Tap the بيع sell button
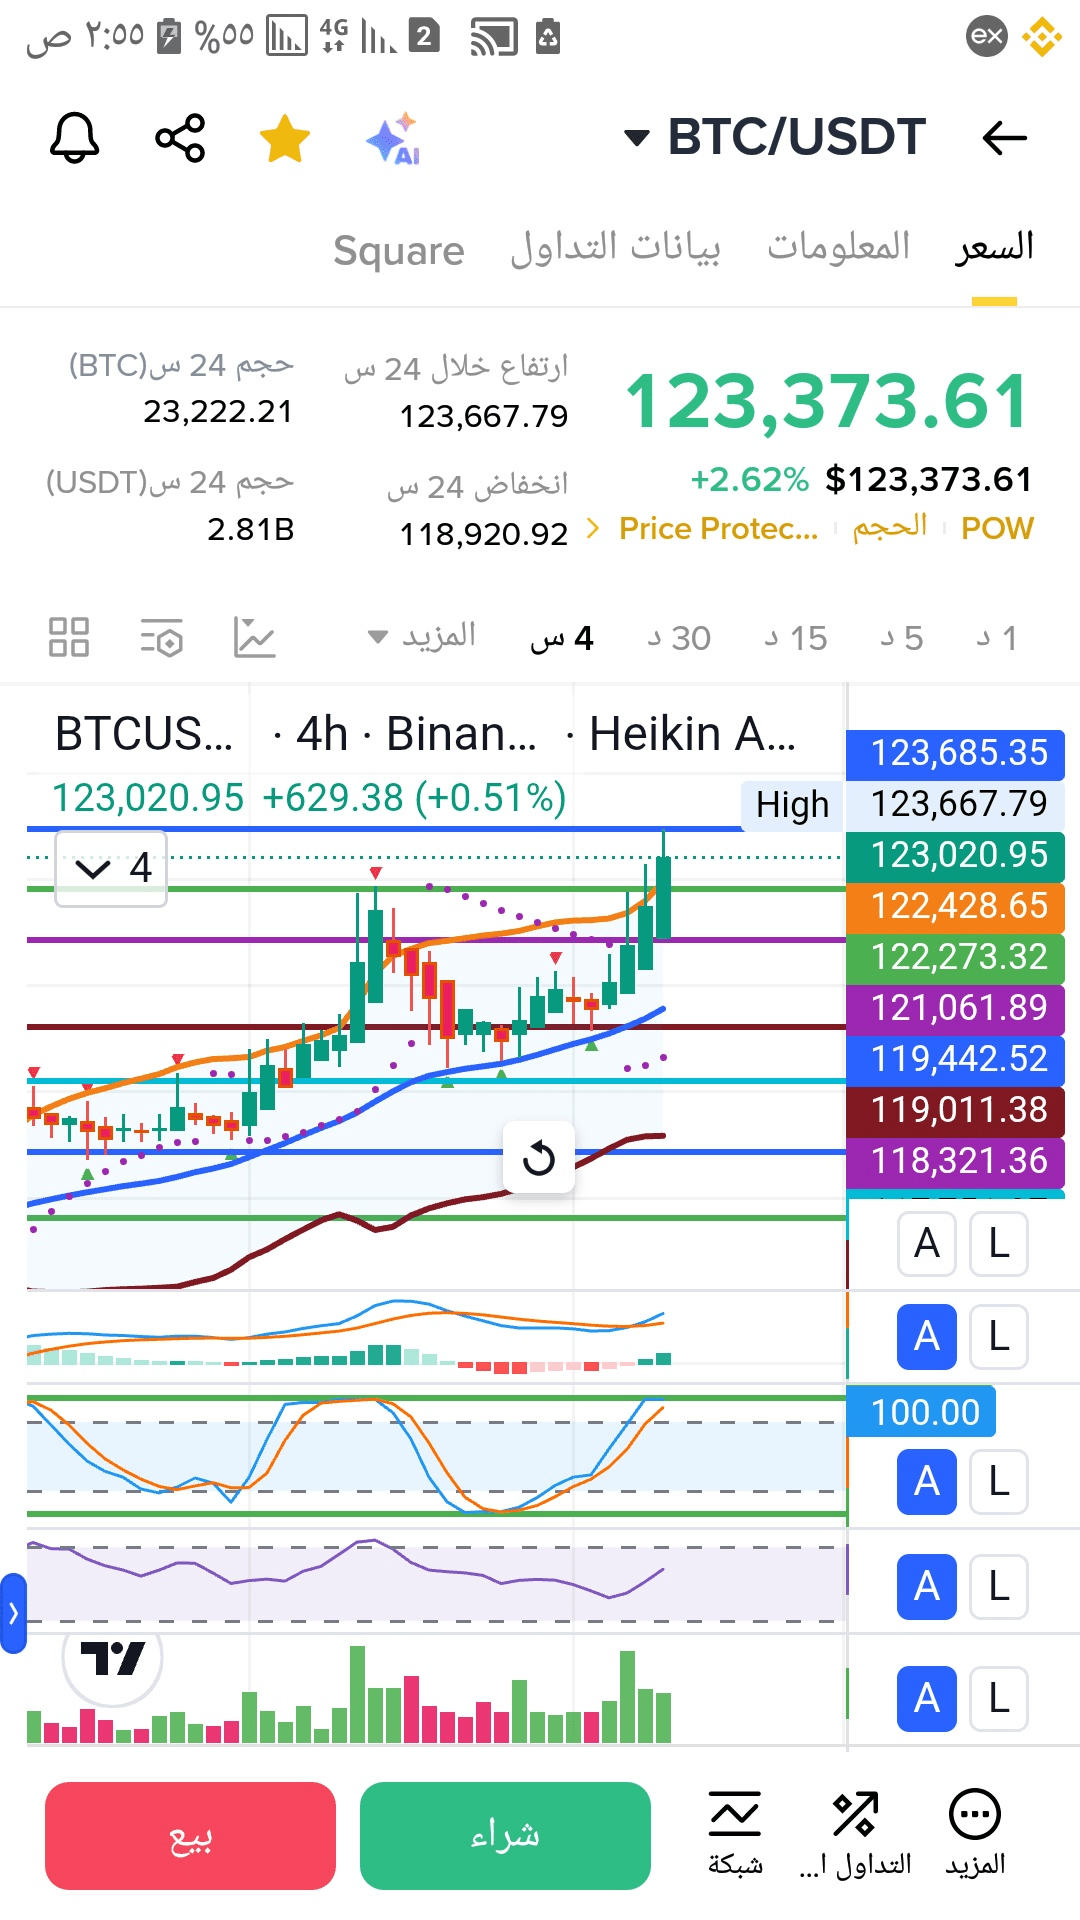 point(190,1836)
